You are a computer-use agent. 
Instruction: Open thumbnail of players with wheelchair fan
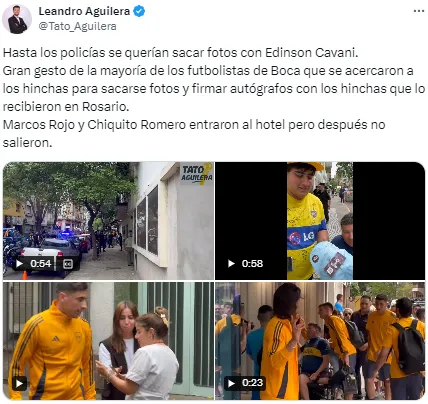tap(320, 341)
